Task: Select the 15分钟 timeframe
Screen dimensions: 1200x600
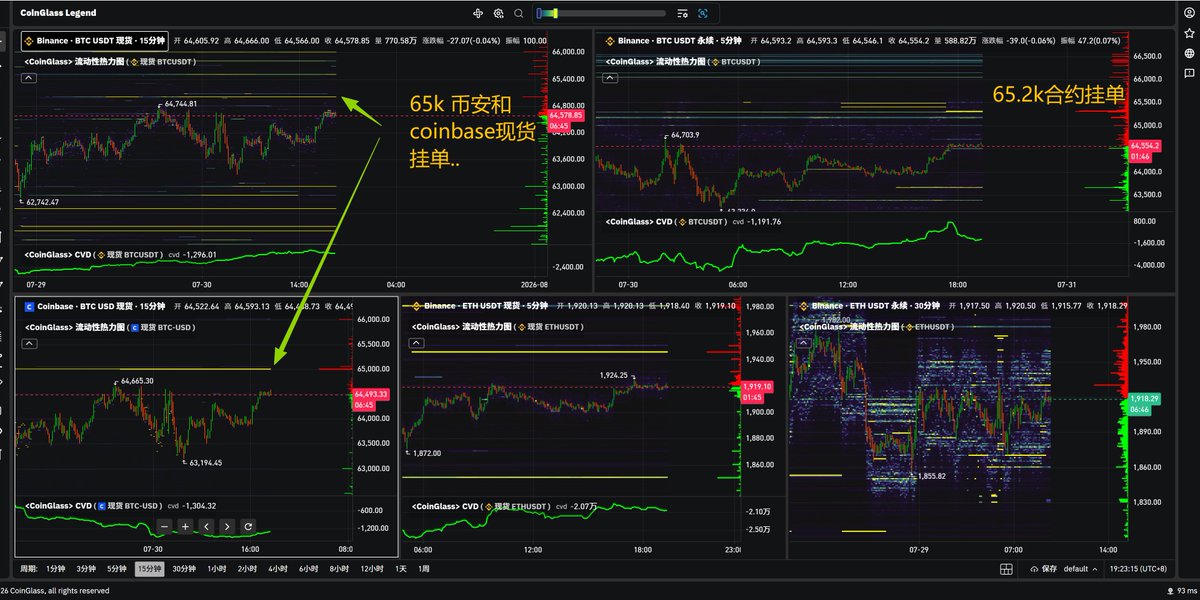Action: click(150, 569)
